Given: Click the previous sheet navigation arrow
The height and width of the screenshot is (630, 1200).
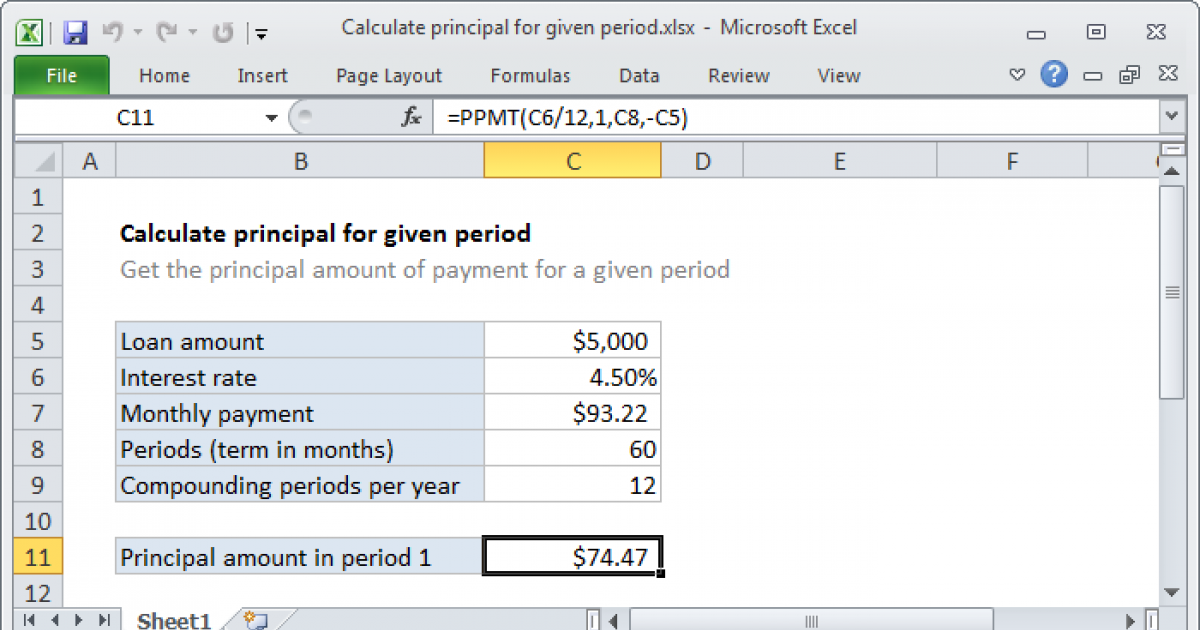Looking at the screenshot, I should (53, 620).
